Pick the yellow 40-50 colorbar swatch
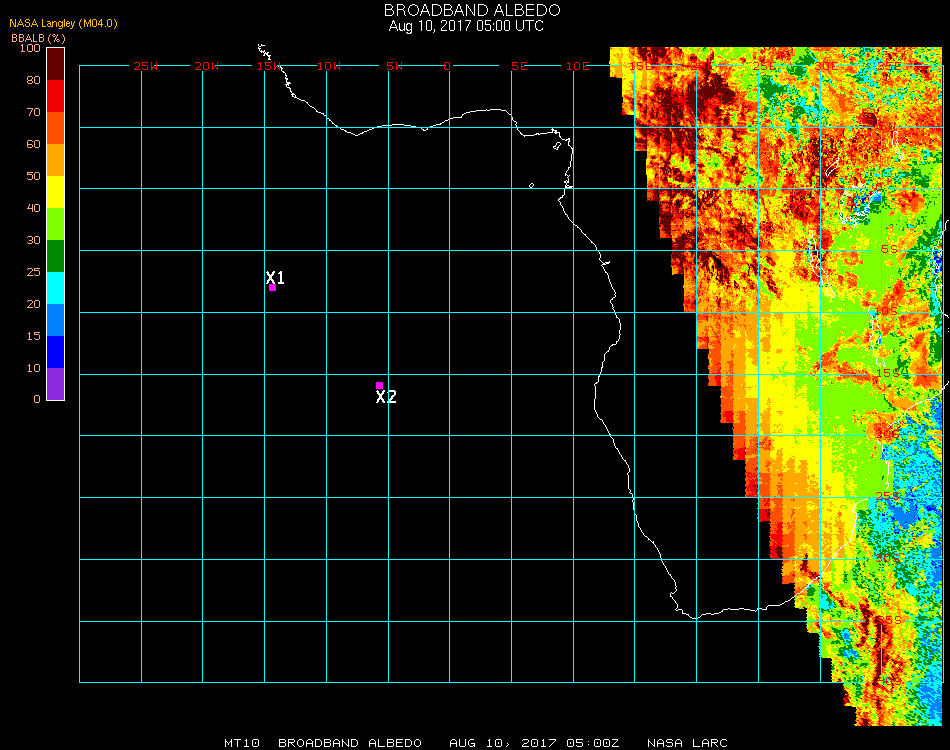The image size is (950, 750). pos(55,192)
